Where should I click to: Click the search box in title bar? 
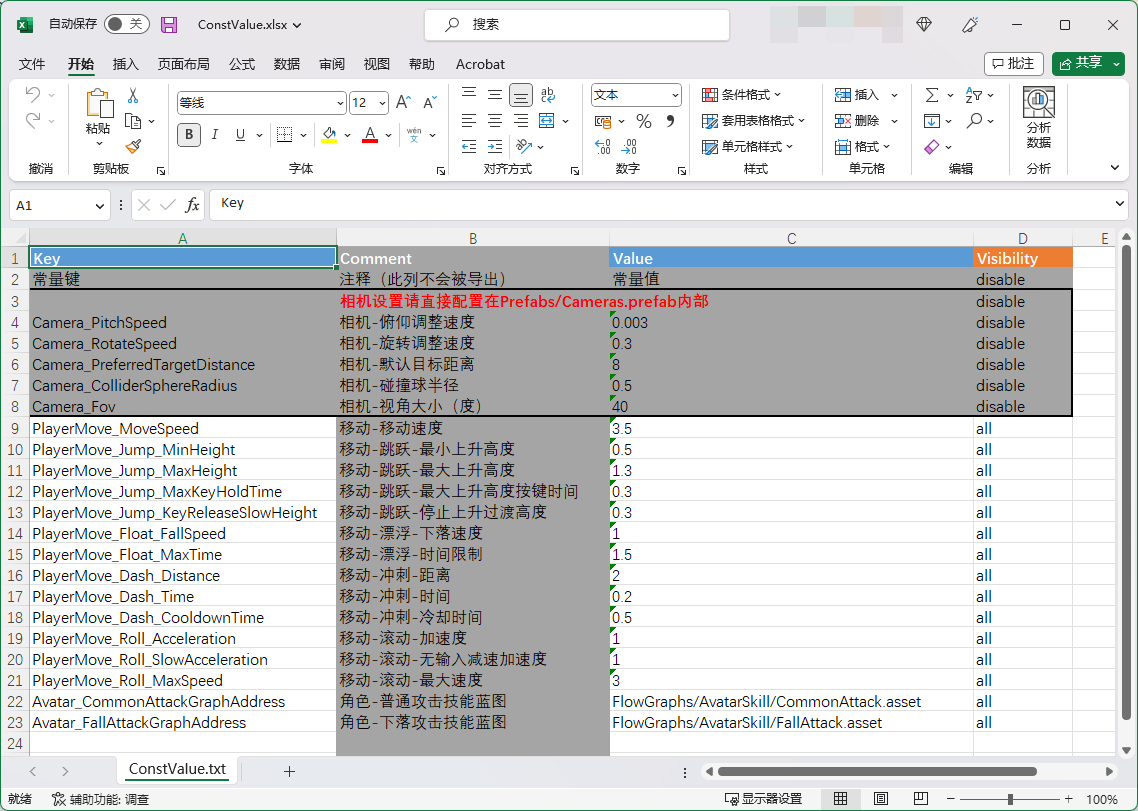[x=577, y=25]
